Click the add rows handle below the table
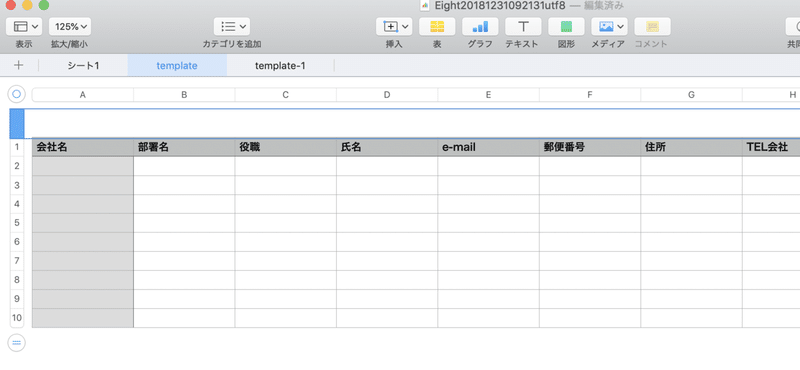 [x=16, y=342]
